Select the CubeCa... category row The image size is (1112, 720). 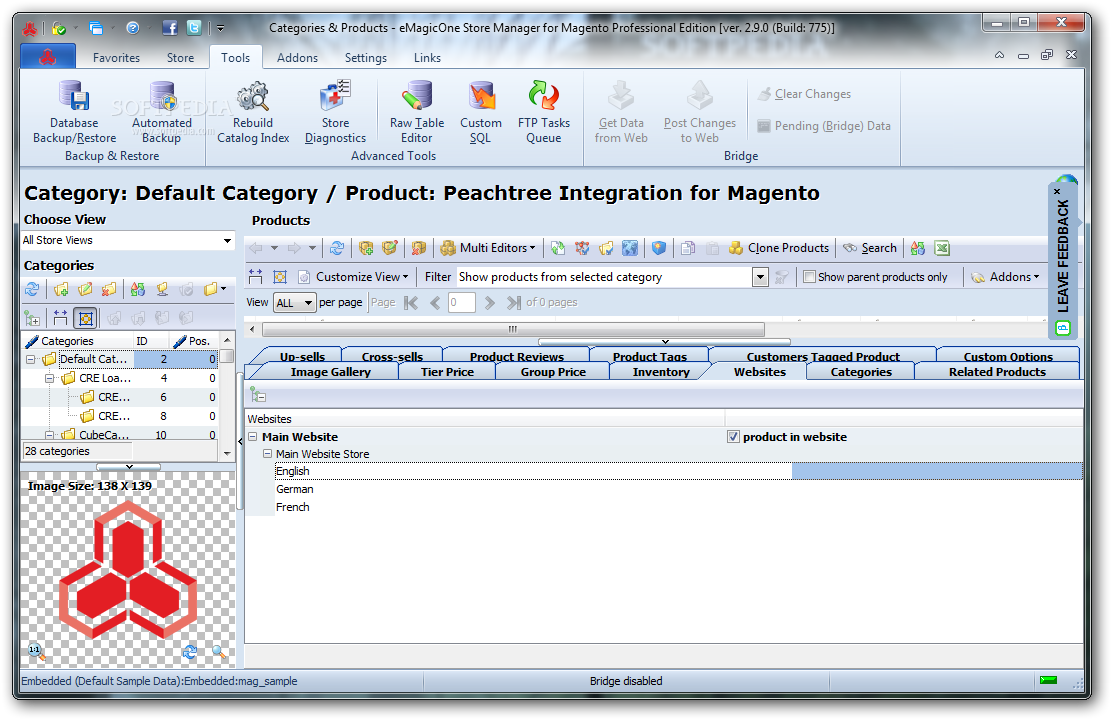click(120, 435)
